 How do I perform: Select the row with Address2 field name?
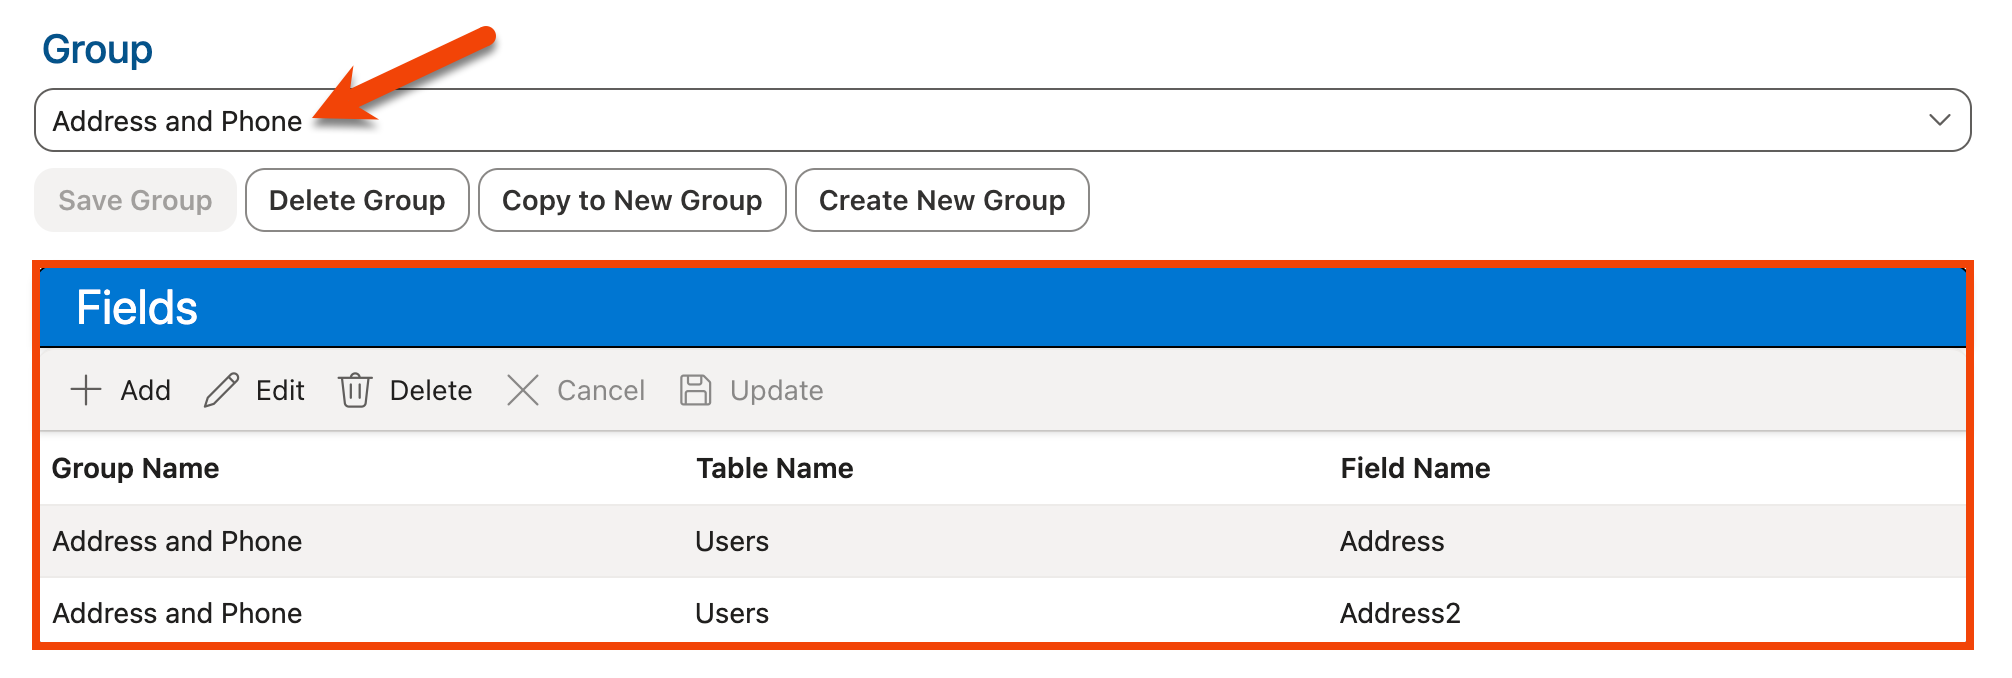click(x=1399, y=613)
